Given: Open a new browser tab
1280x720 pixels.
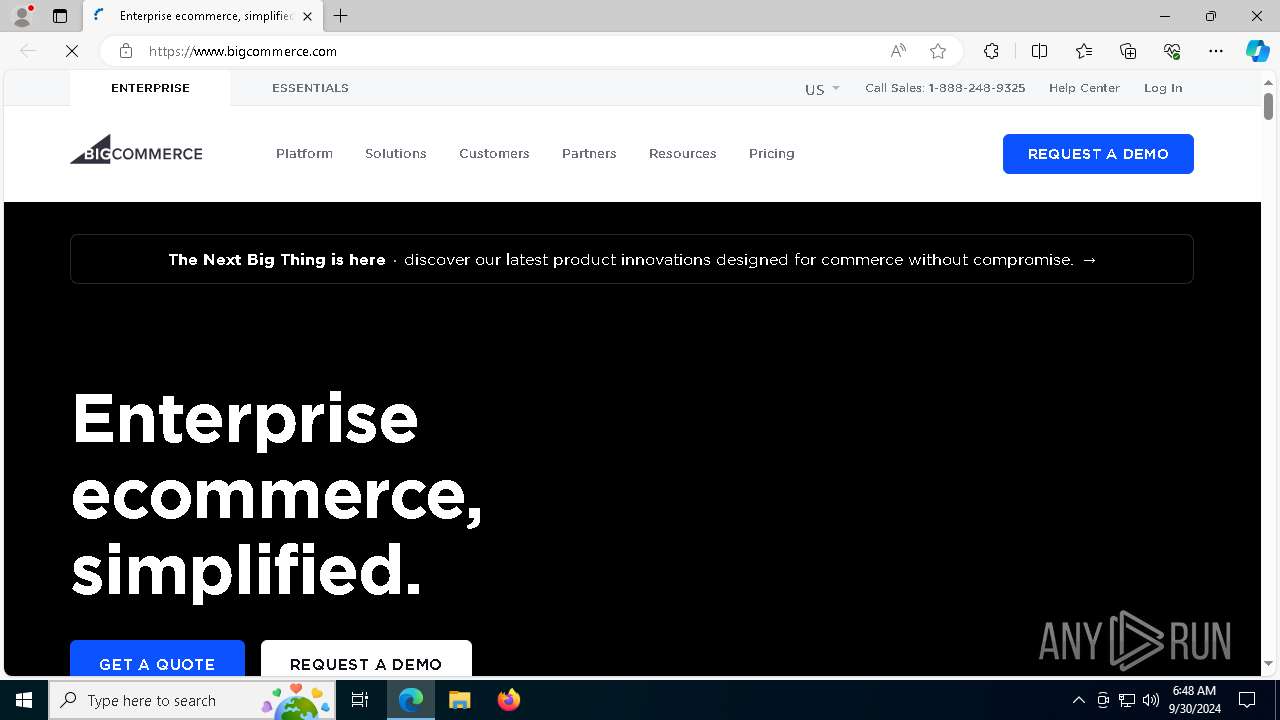Looking at the screenshot, I should [341, 16].
